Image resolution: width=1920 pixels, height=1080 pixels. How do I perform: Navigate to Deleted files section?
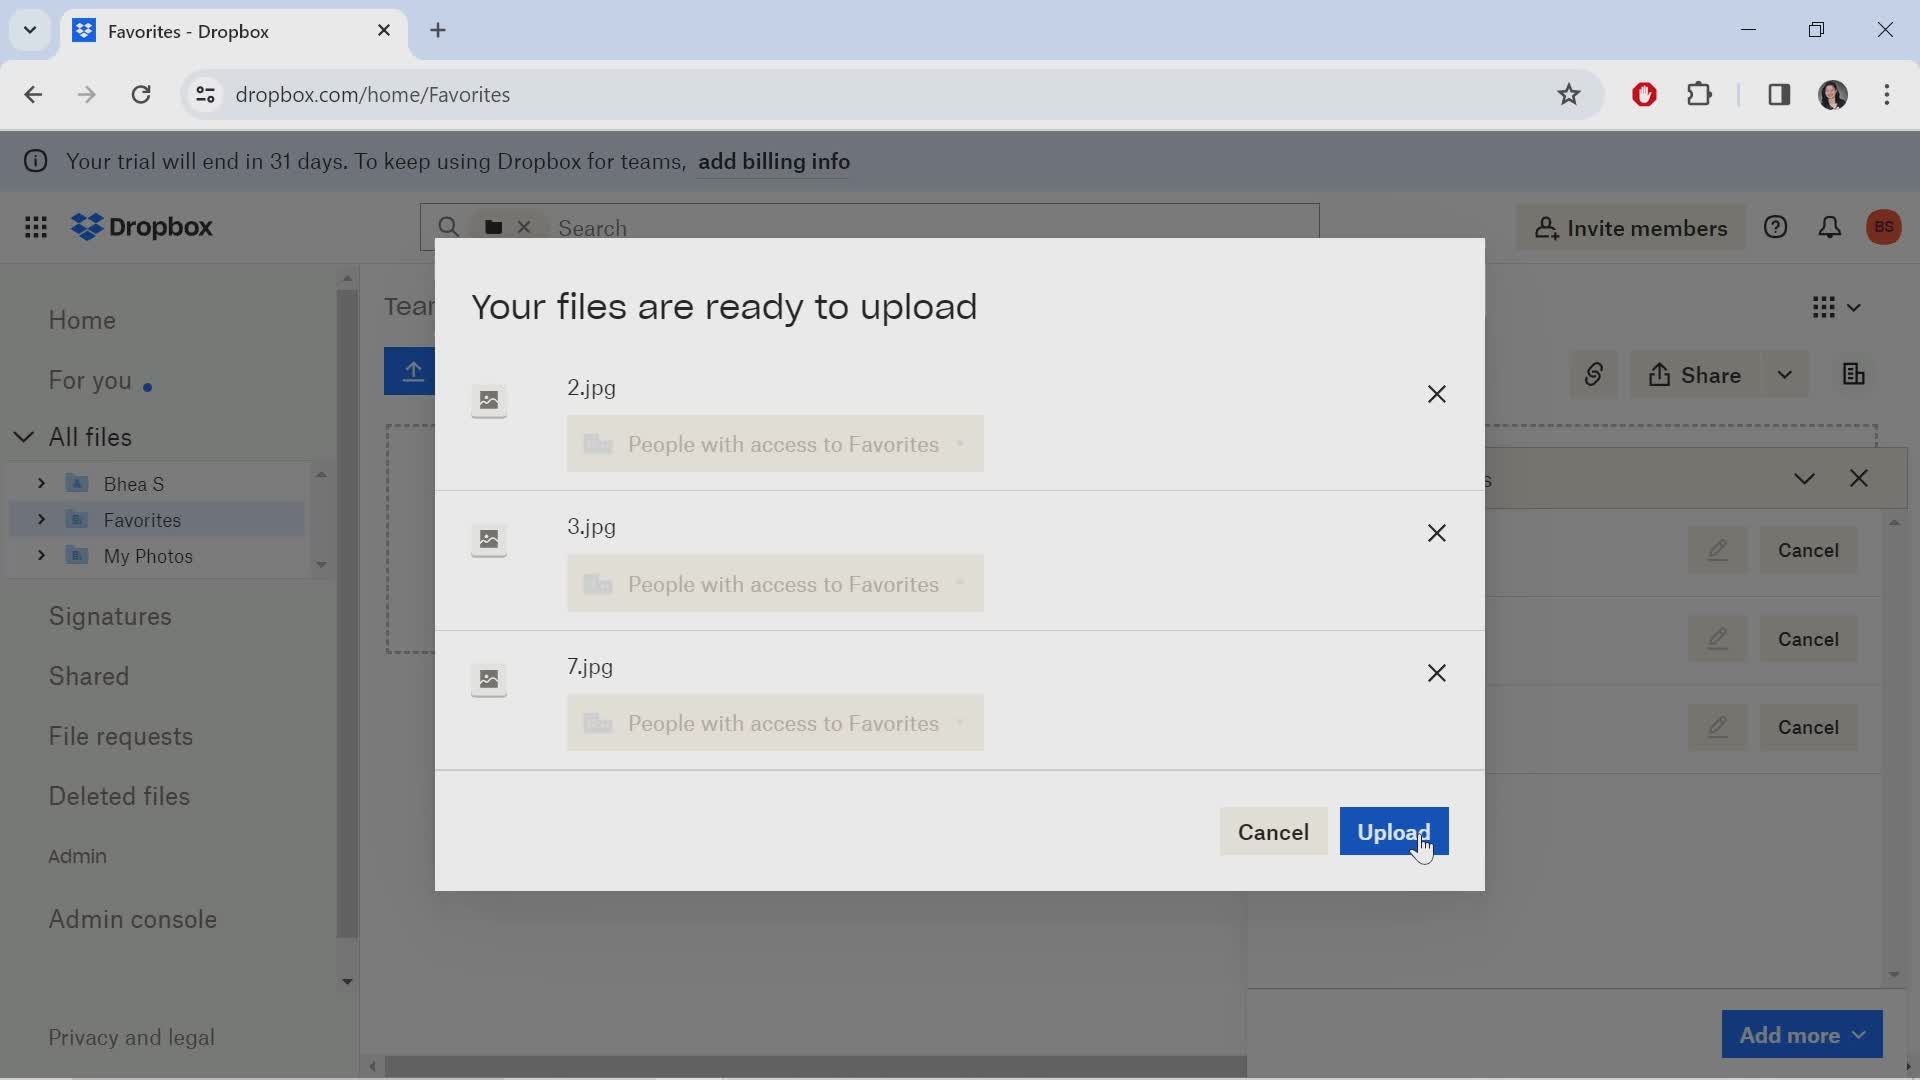pyautogui.click(x=119, y=795)
